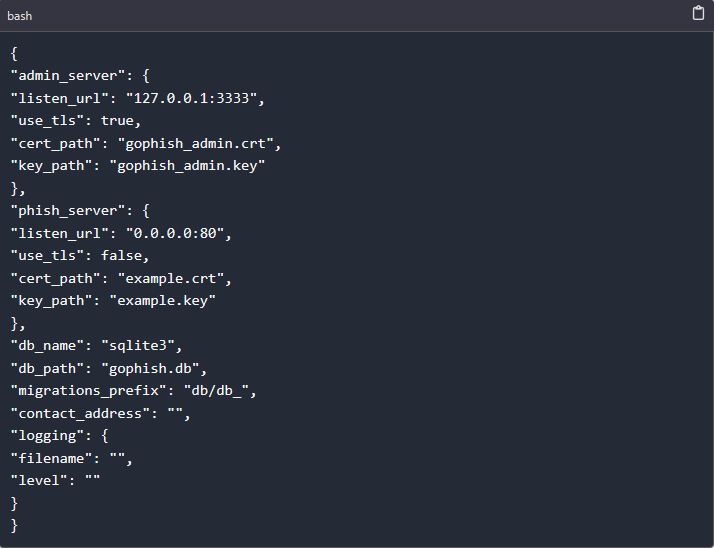Copy code using the clipboard icon
Image resolution: width=715 pixels, height=549 pixels.
click(x=698, y=13)
